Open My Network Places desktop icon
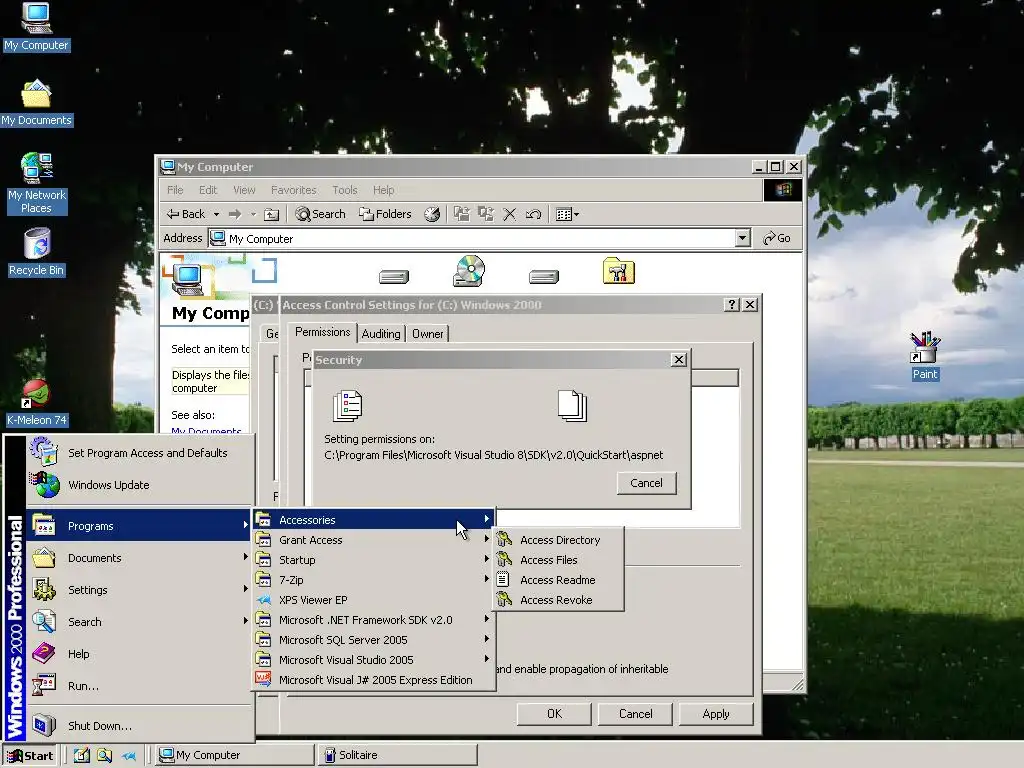Screen dimensions: 1024x768 (x=36, y=184)
